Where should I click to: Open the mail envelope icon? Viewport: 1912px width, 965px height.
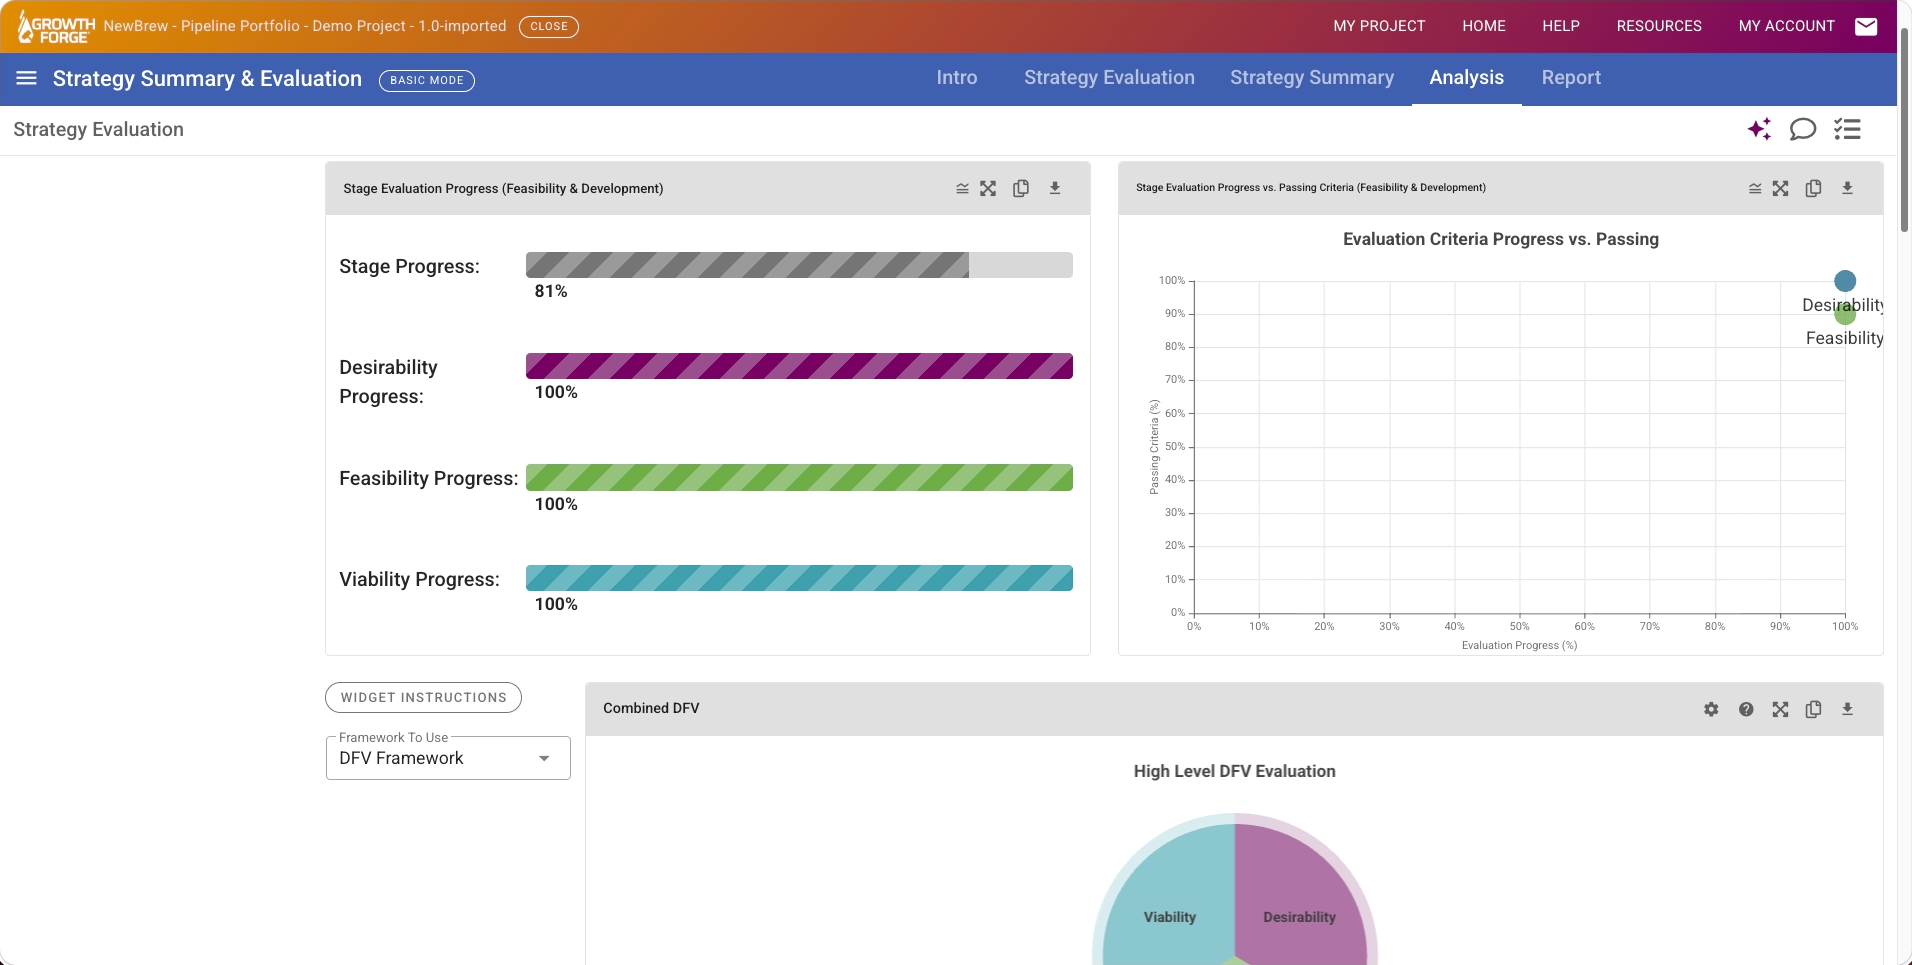coord(1866,26)
